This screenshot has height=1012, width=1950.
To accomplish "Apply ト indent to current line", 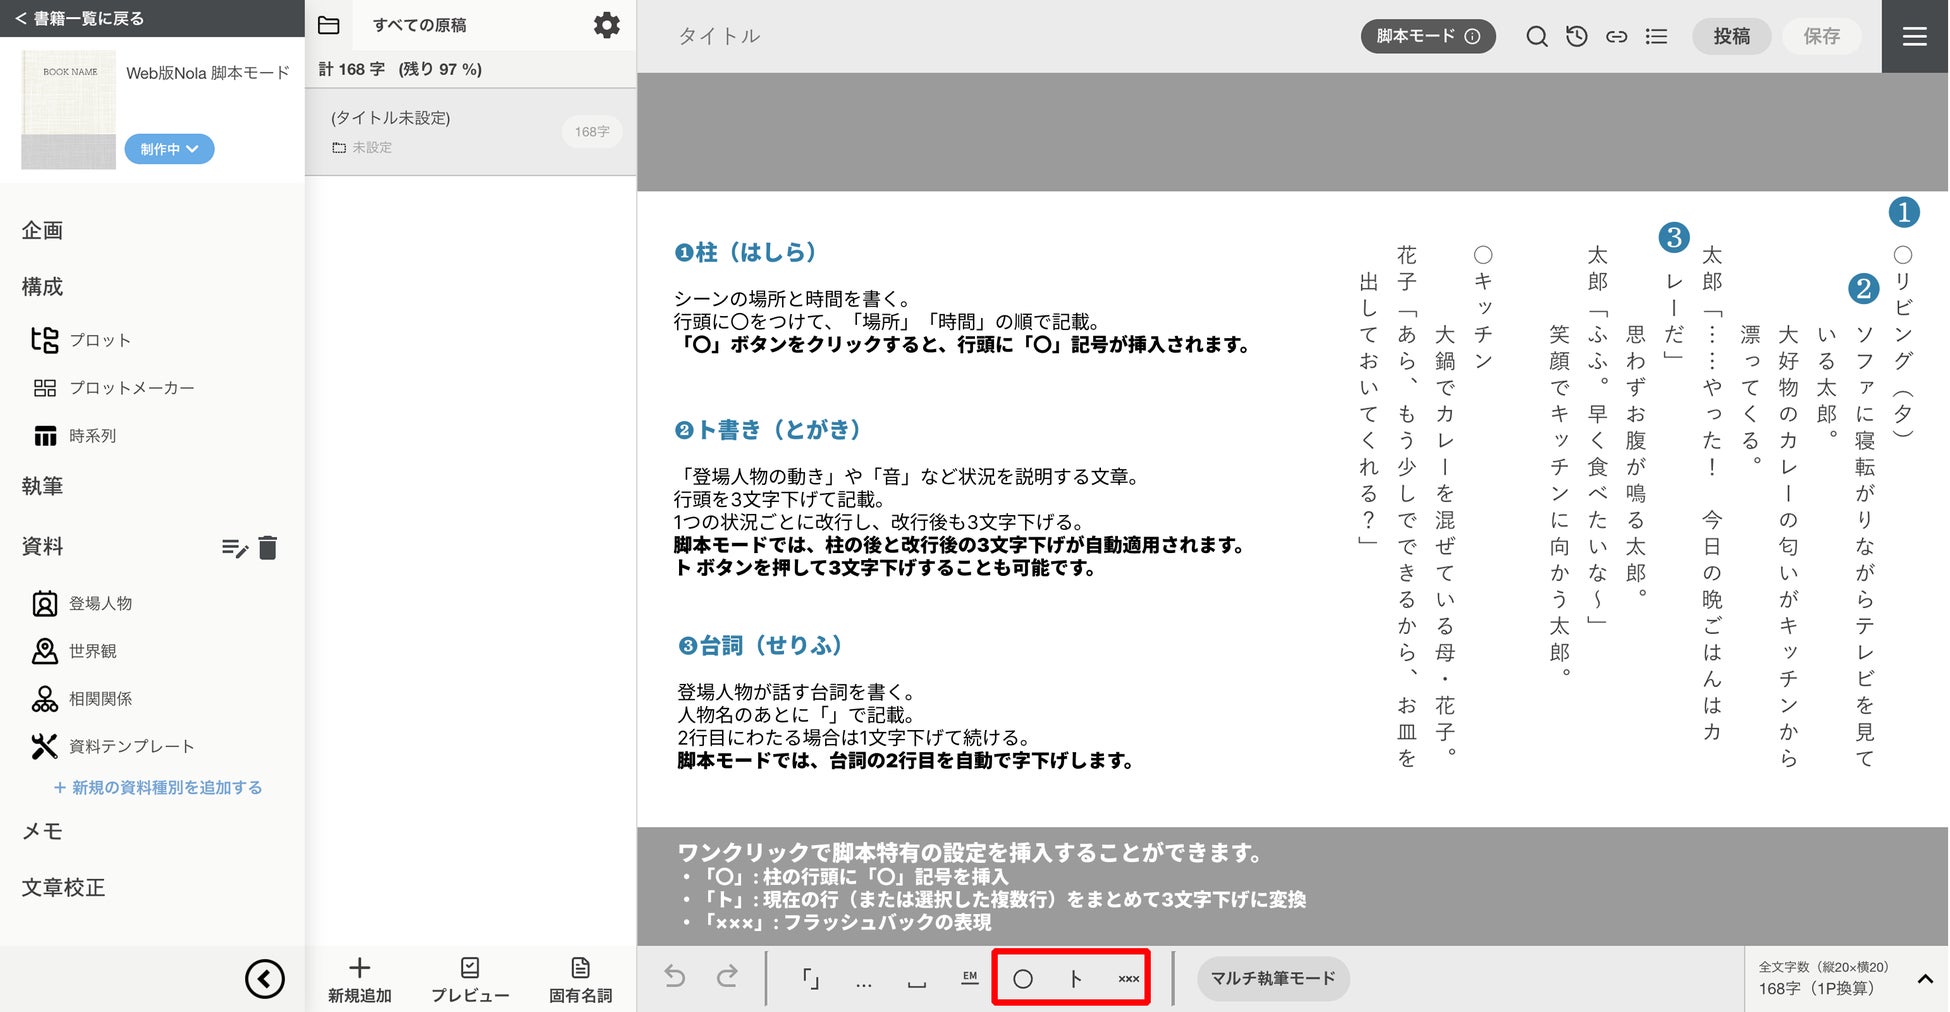I will coord(1076,979).
